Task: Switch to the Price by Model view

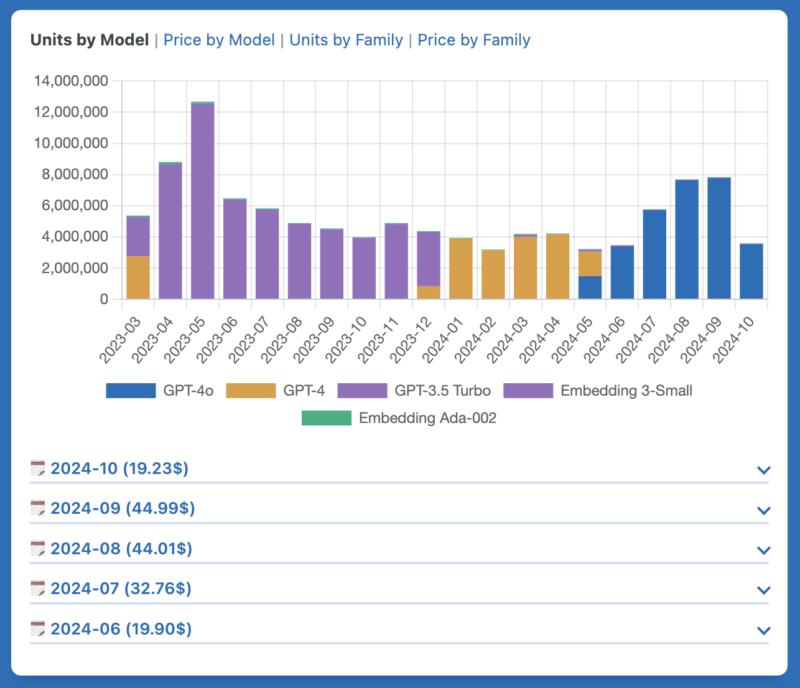Action: click(219, 40)
